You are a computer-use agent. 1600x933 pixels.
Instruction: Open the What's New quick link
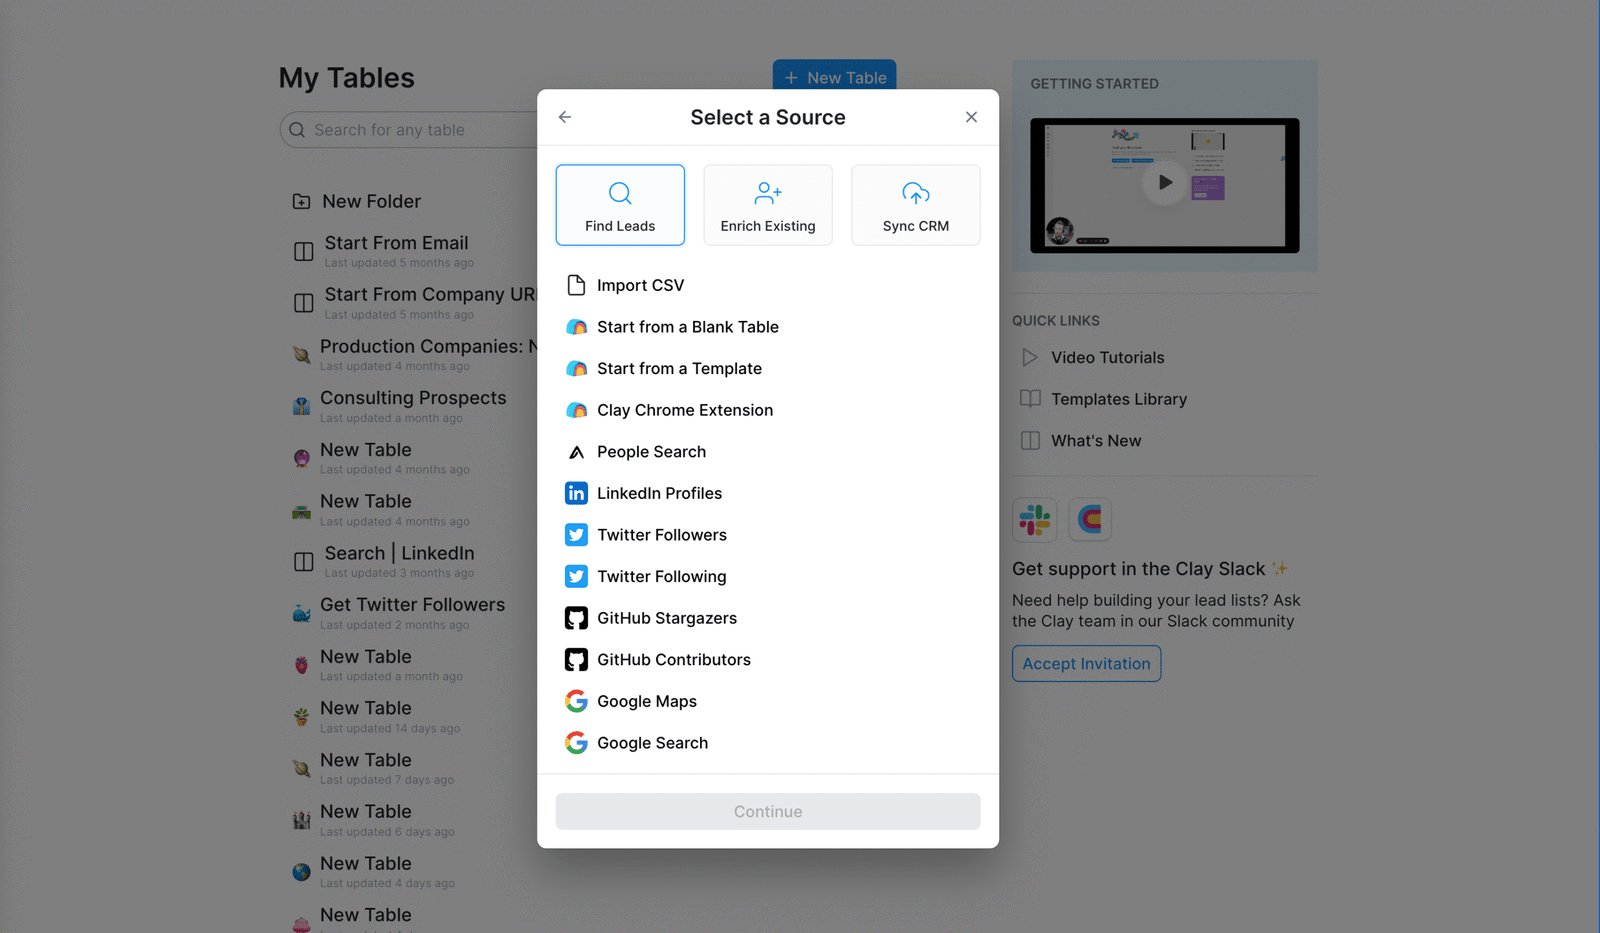pyautogui.click(x=1095, y=441)
